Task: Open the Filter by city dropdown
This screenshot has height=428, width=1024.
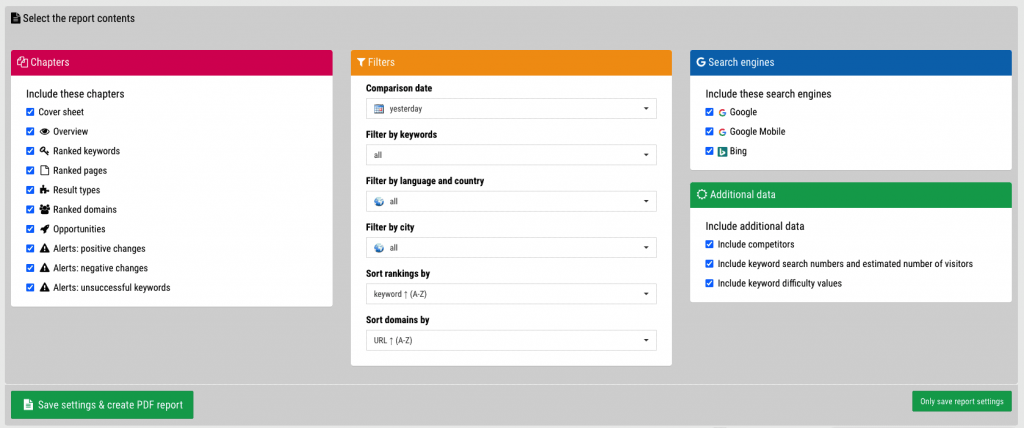Action: tap(511, 248)
